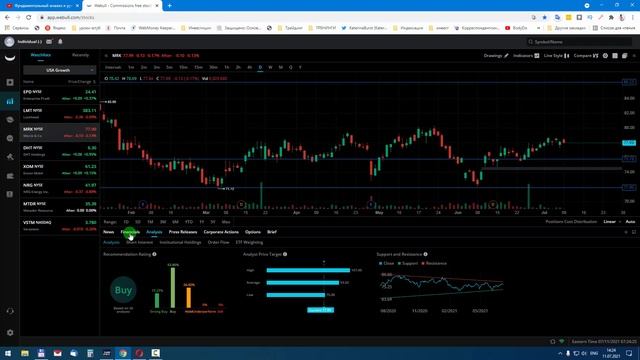Open Windows Start menu
The height and width of the screenshot is (360, 640).
click(8, 353)
